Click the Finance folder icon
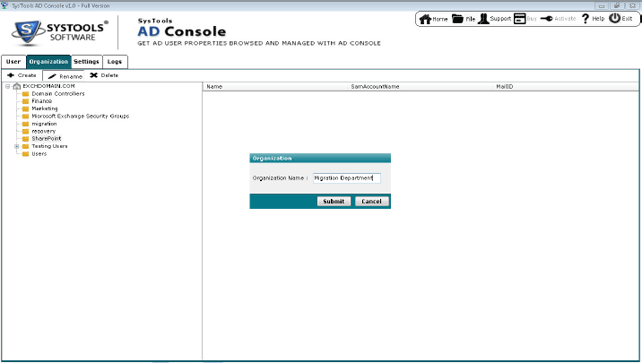Screen dimensions: 642x363 [x=25, y=101]
